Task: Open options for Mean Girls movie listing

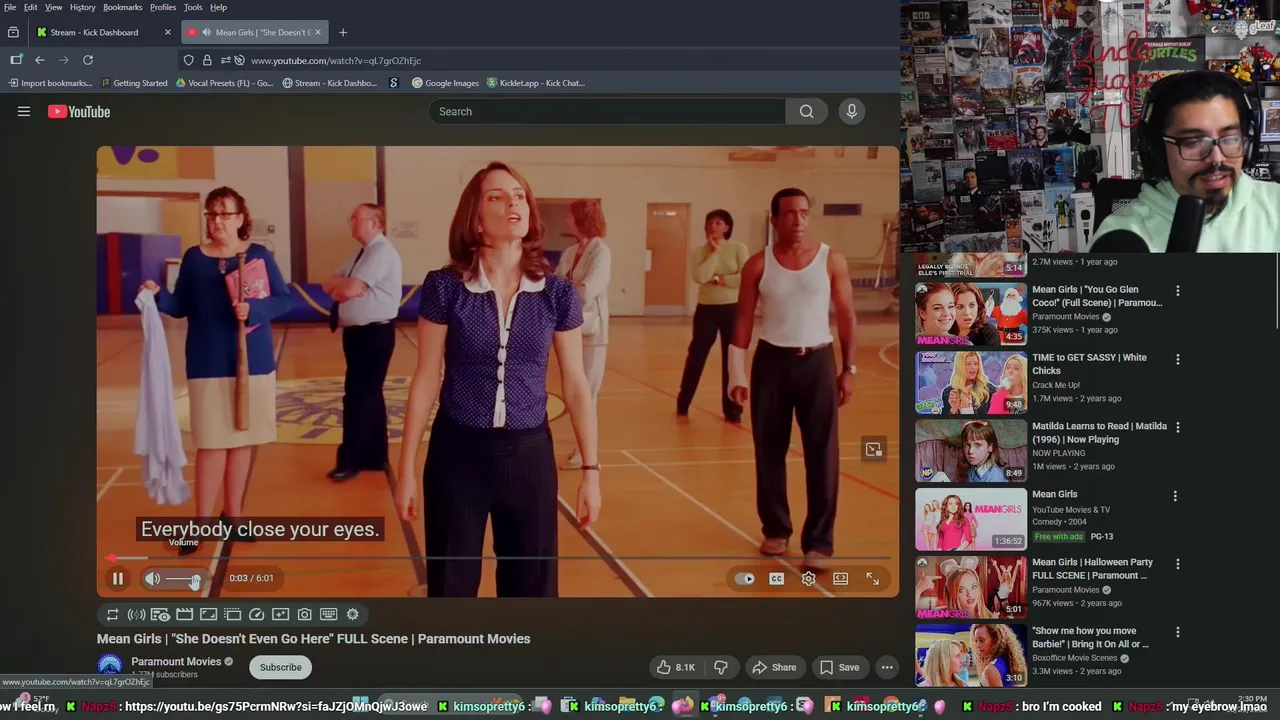Action: [1175, 496]
